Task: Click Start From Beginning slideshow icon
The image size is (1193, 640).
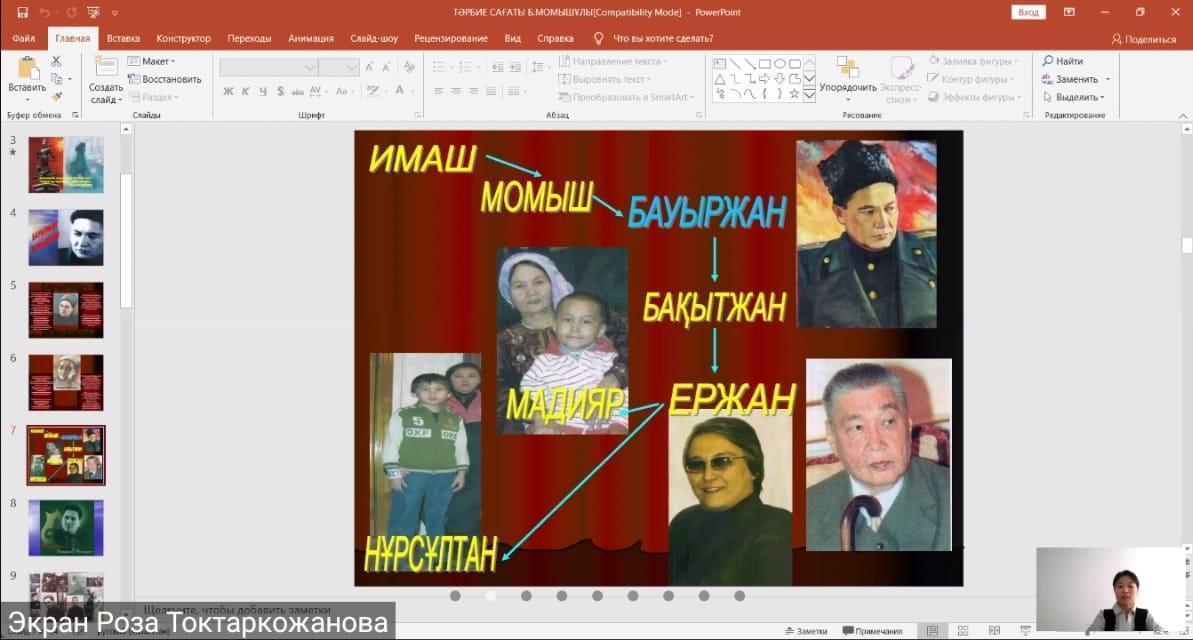Action: click(x=91, y=12)
